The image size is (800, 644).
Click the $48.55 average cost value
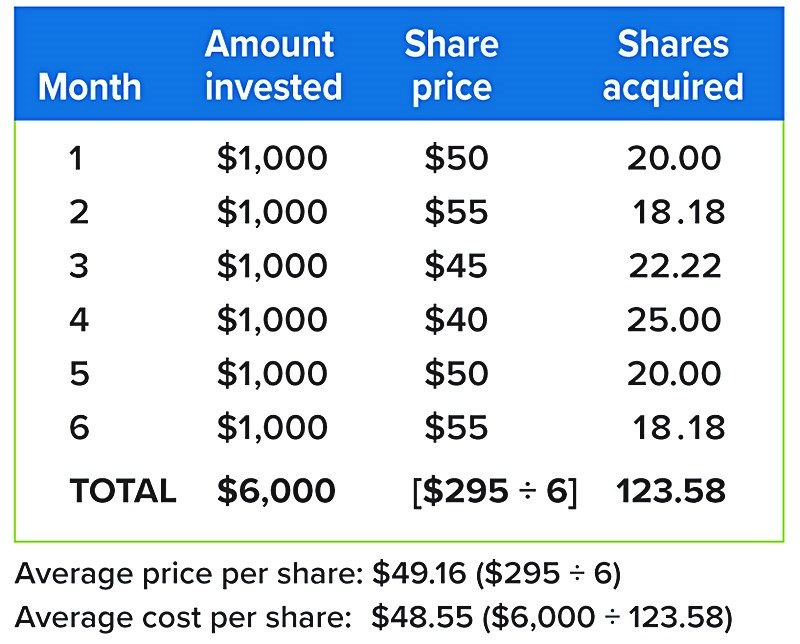[421, 616]
